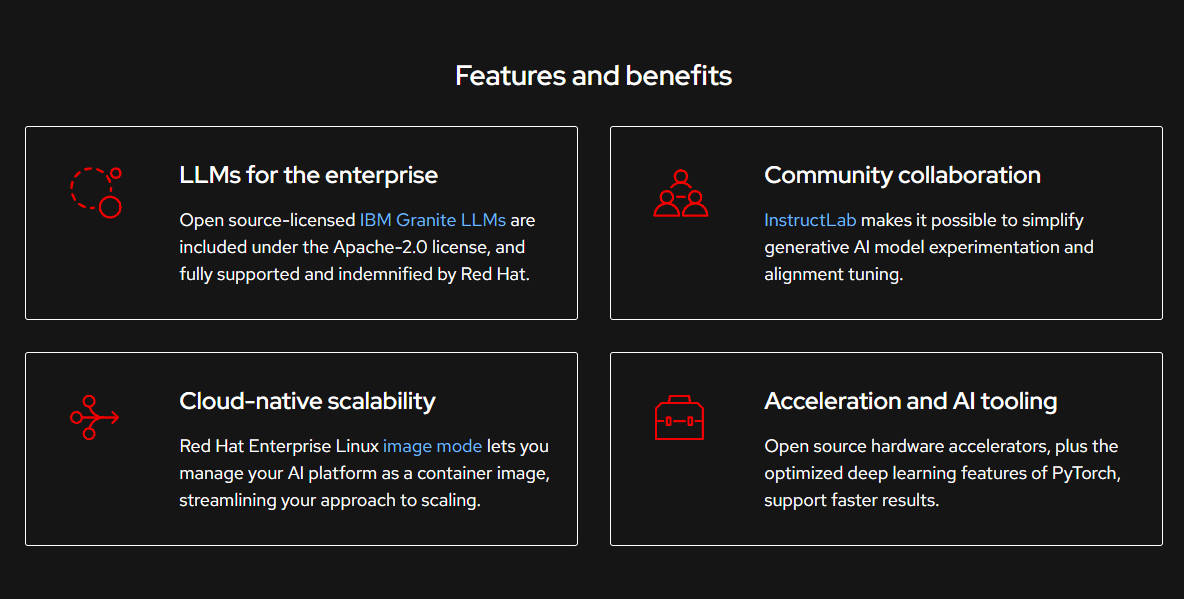1184x599 pixels.
Task: Click the Acceleration and AI tooling heading
Action: (911, 401)
